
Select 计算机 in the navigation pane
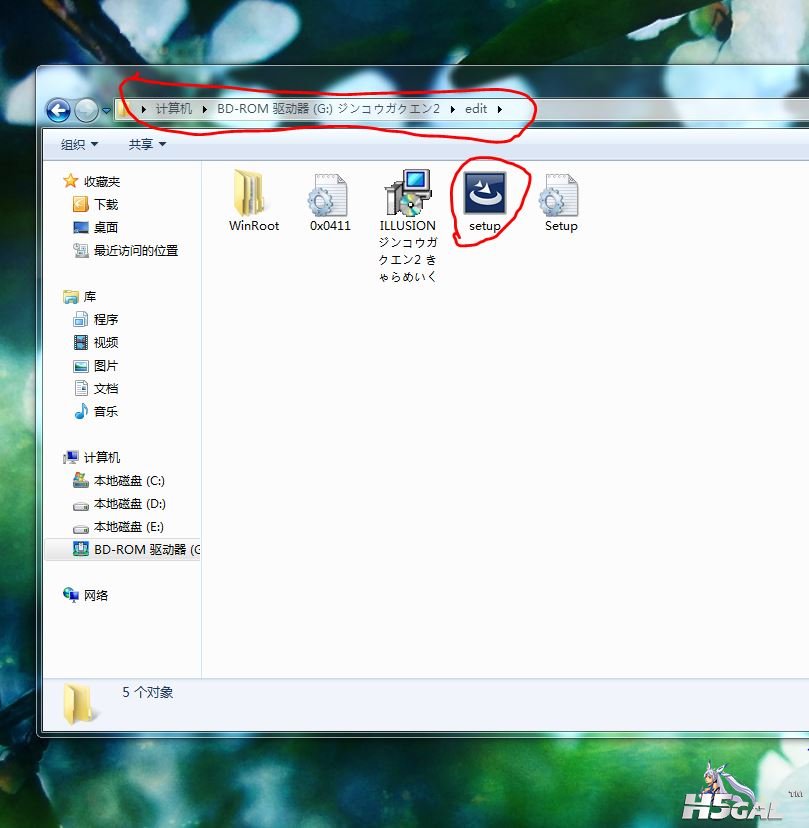point(102,457)
